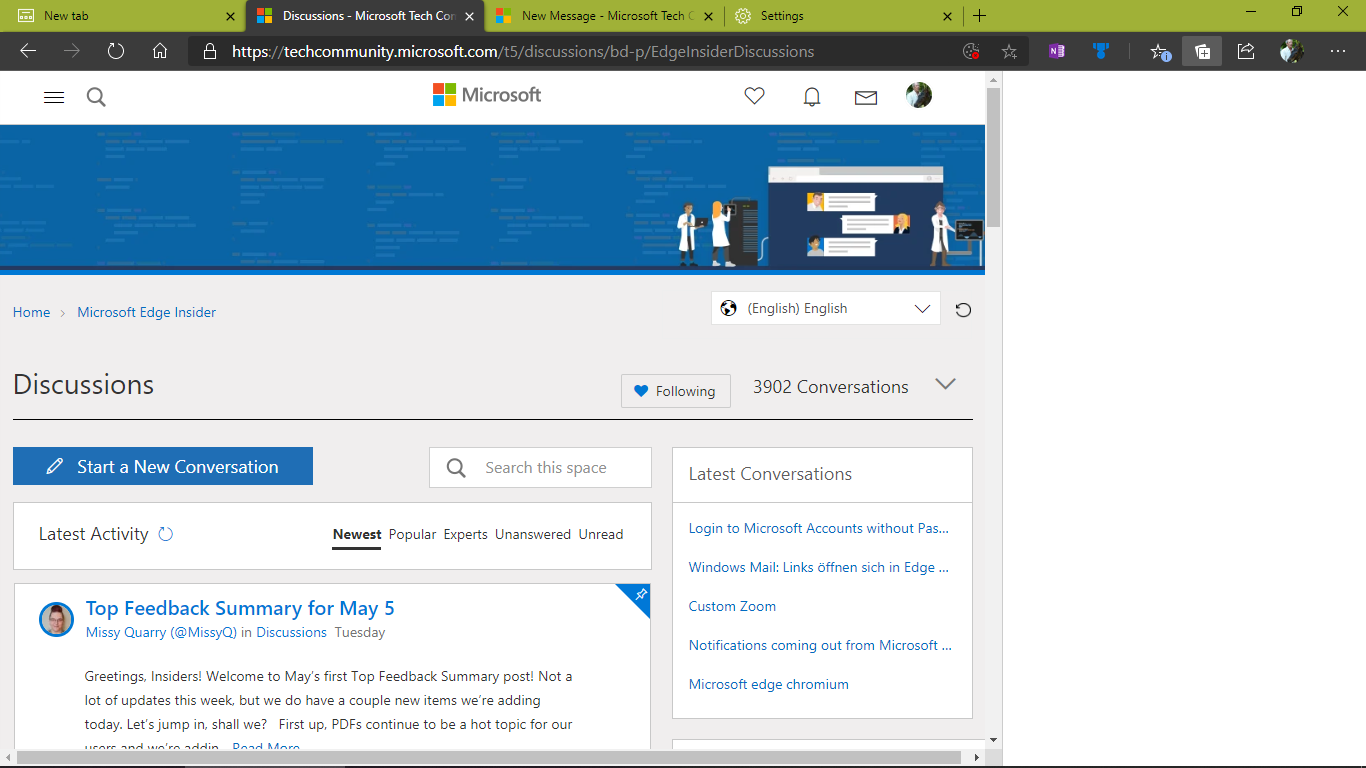Select the Unanswered activity filter
This screenshot has width=1366, height=768.
[x=533, y=534]
